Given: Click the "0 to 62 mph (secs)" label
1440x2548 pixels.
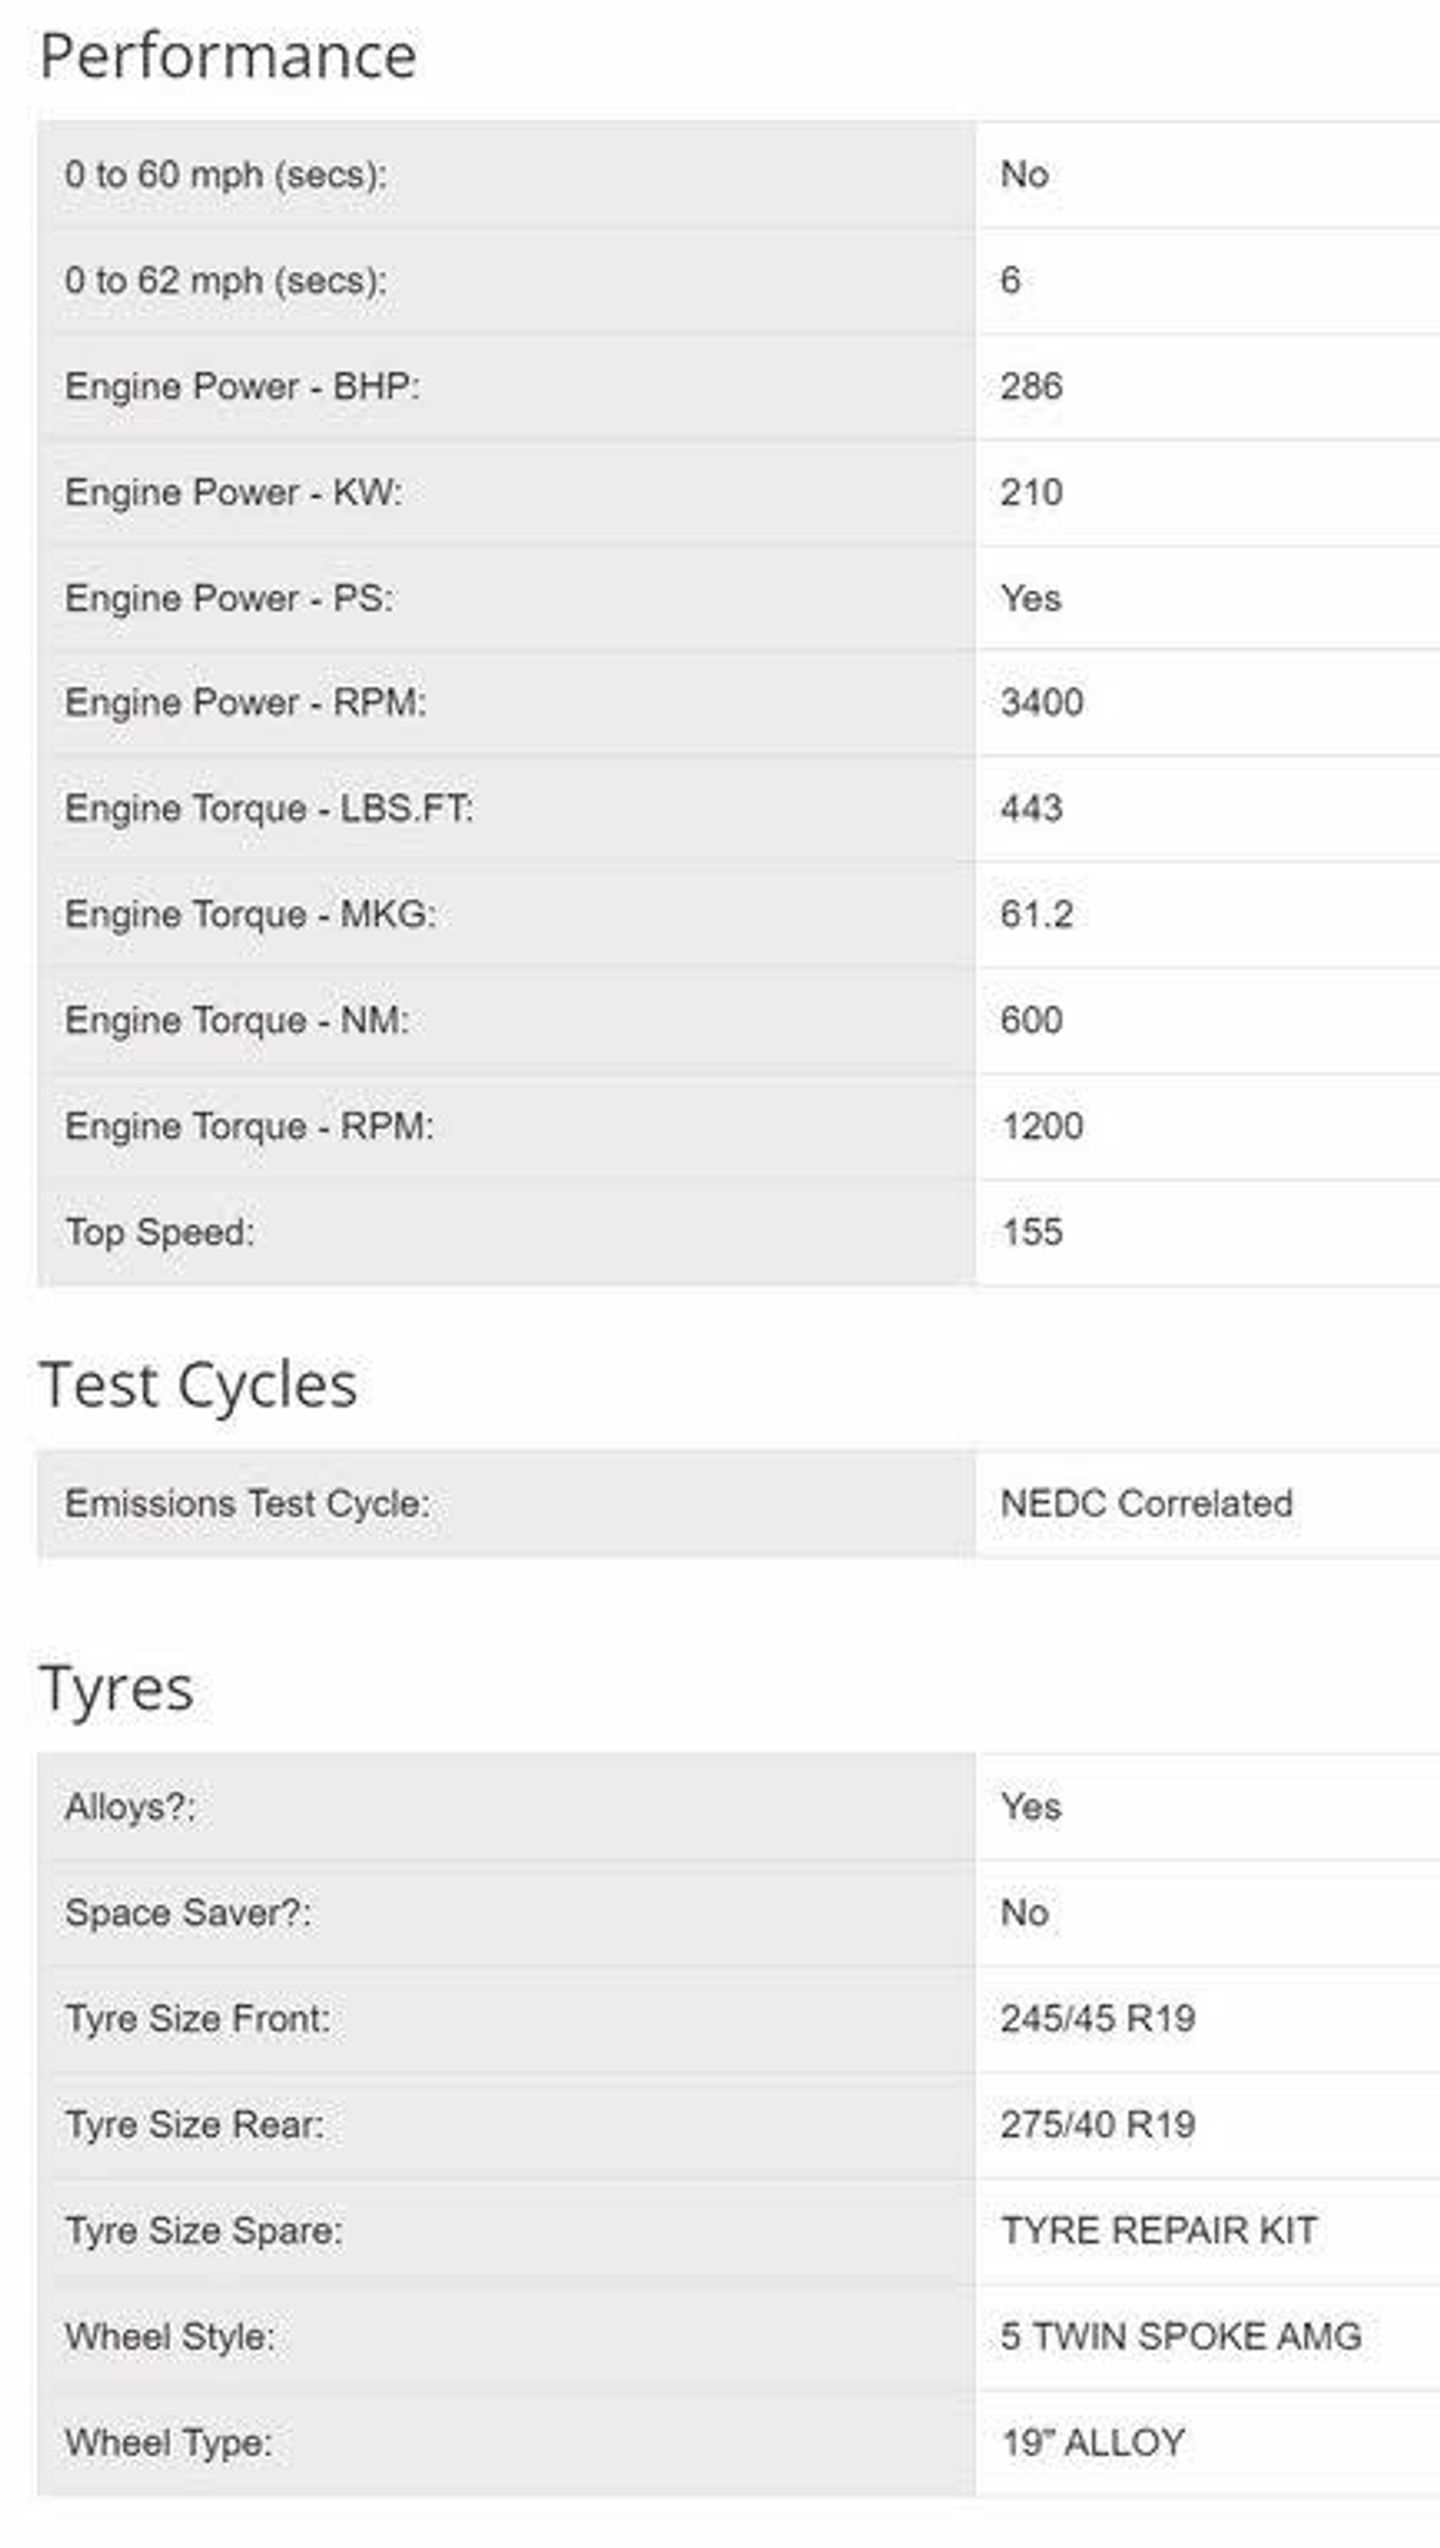Looking at the screenshot, I should coord(225,280).
